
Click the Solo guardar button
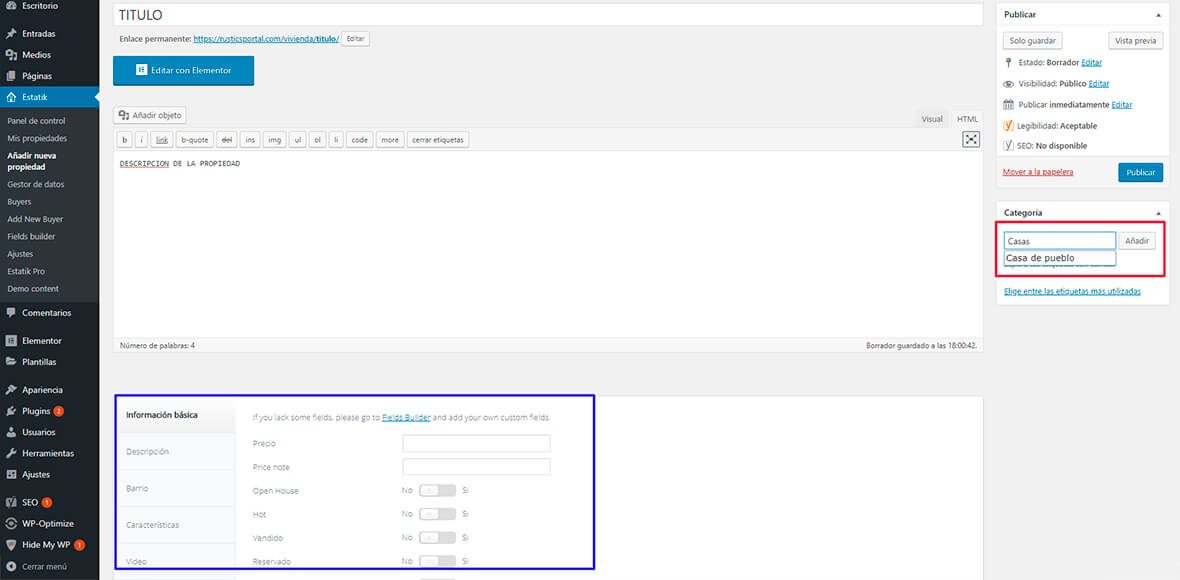[1032, 41]
